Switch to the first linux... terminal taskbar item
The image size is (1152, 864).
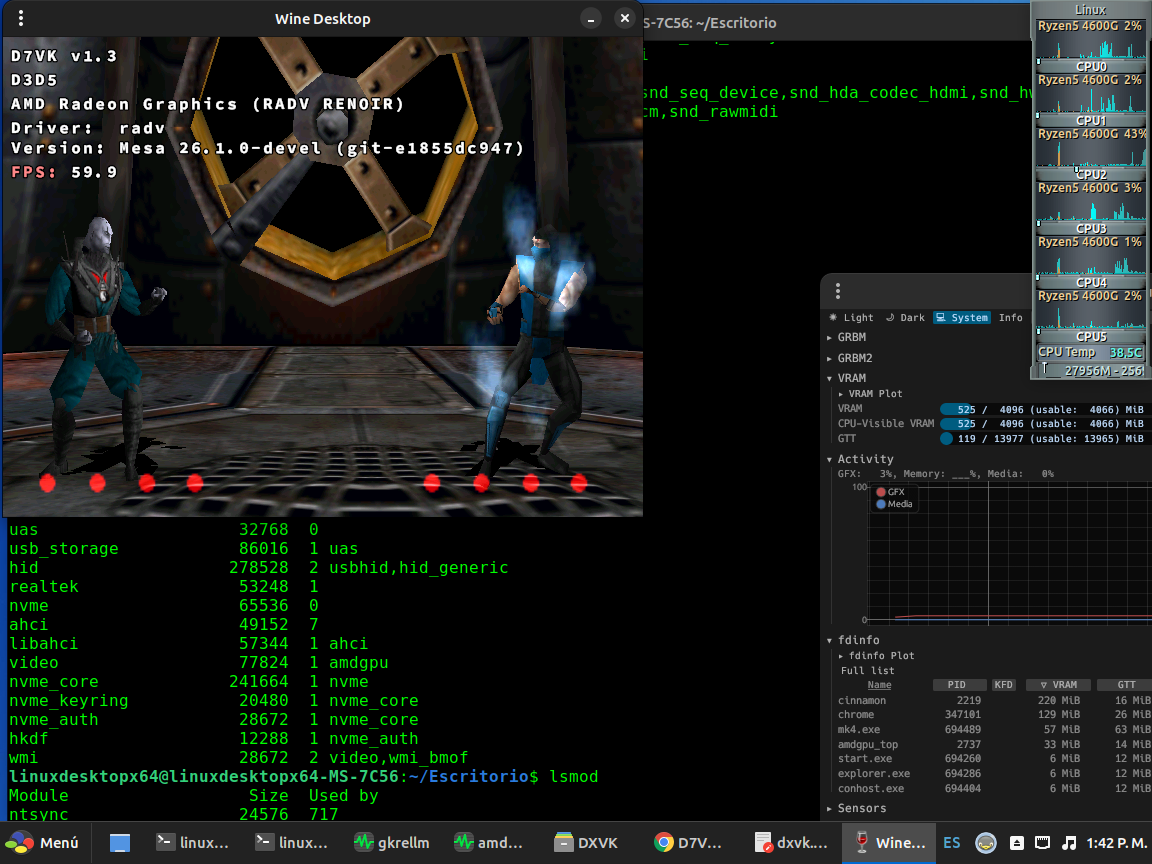click(192, 843)
